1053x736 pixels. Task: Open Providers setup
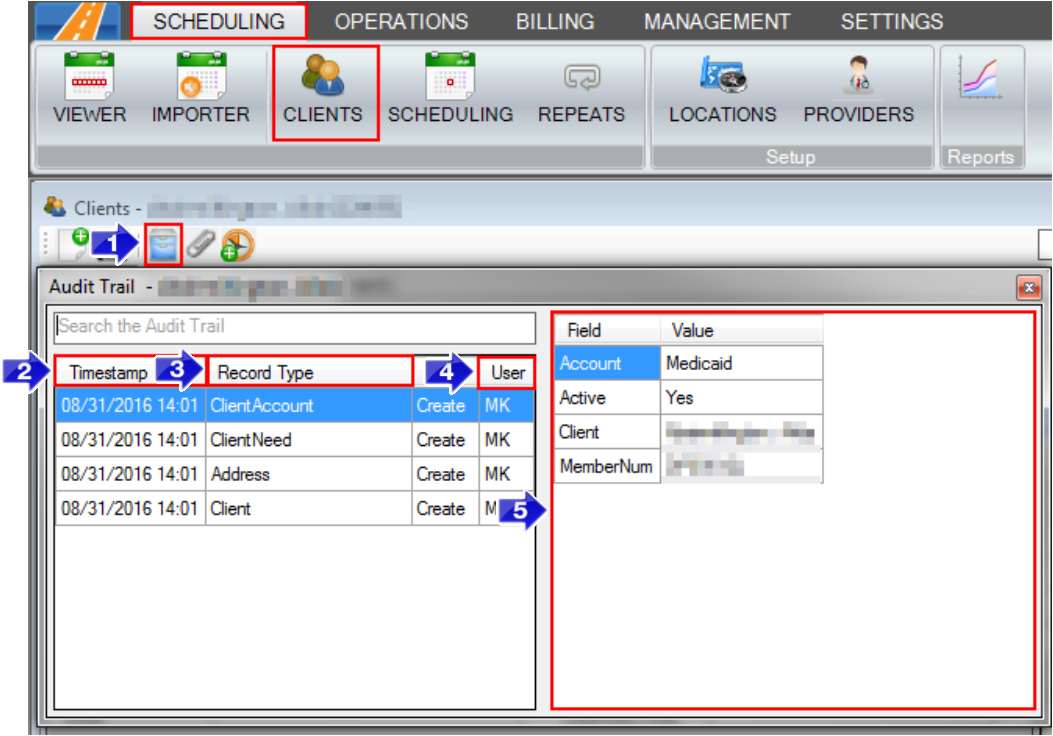pyautogui.click(x=858, y=90)
